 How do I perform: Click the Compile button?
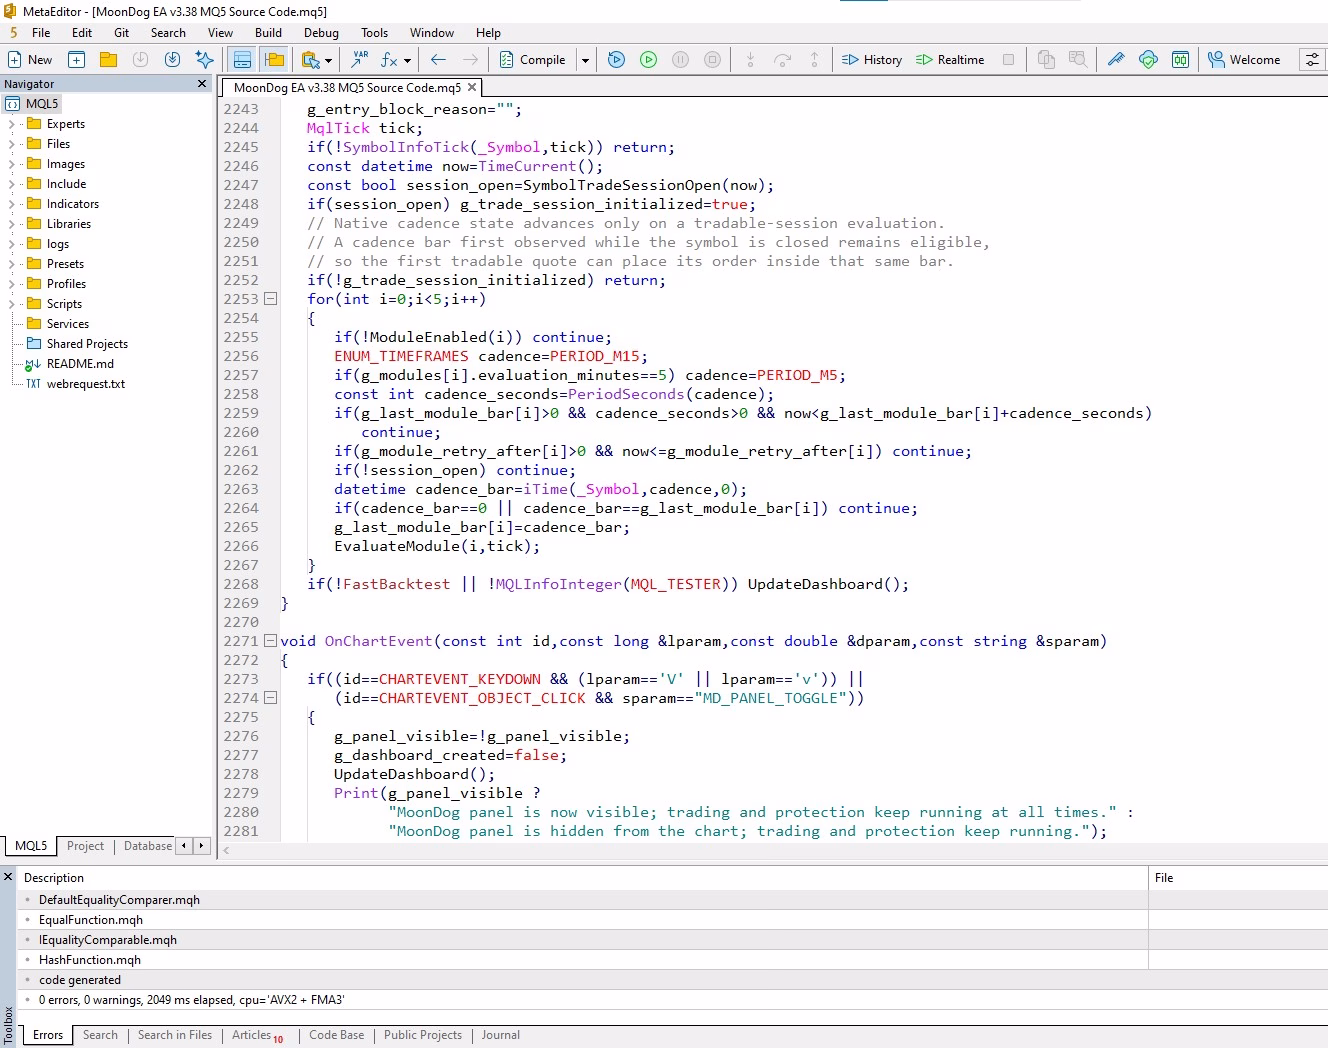pyautogui.click(x=533, y=60)
